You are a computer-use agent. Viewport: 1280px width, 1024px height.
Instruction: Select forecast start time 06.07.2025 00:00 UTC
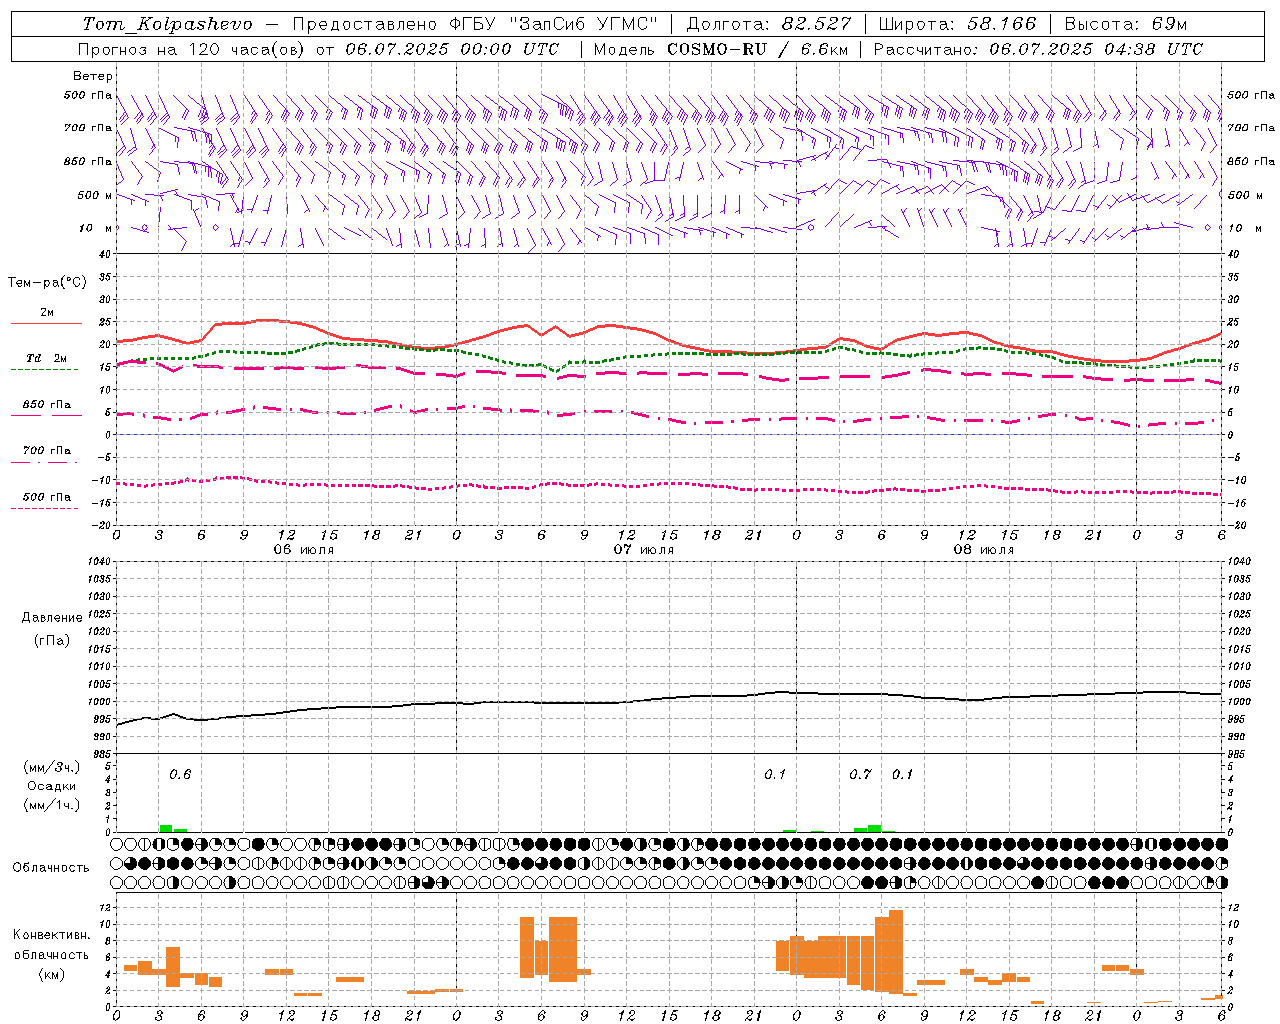coord(452,49)
